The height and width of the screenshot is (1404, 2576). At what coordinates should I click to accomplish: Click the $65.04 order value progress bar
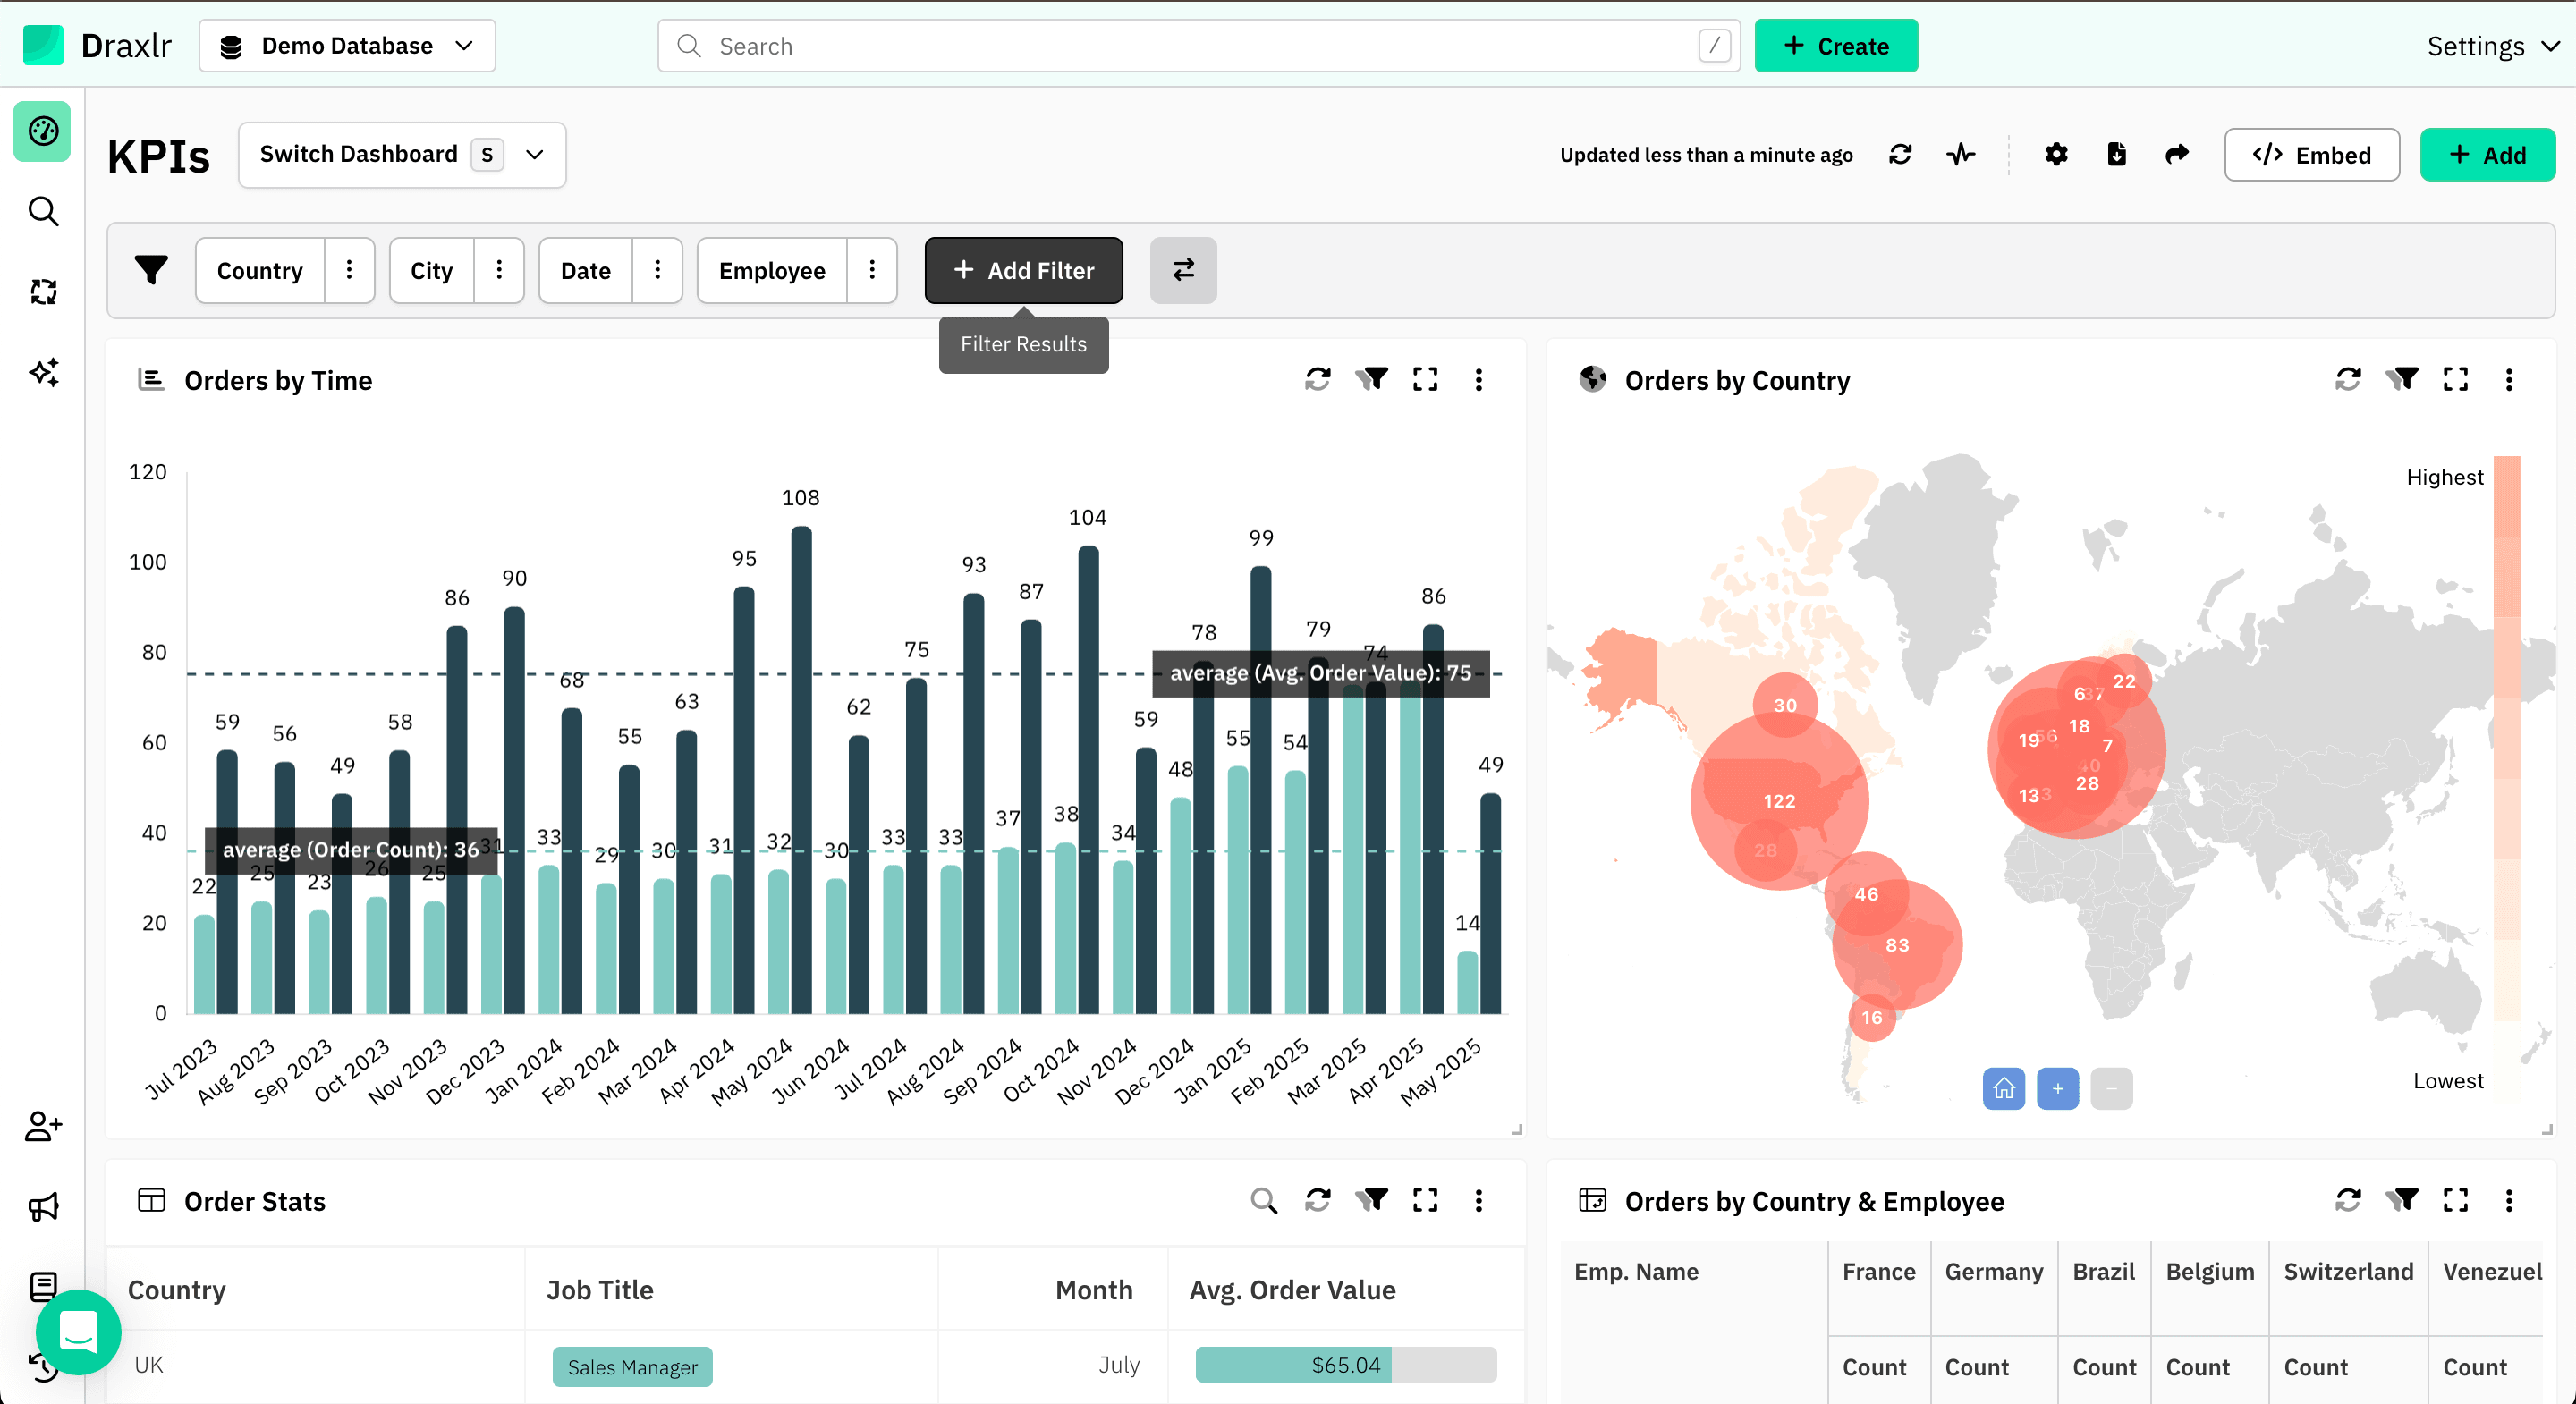pos(1345,1365)
